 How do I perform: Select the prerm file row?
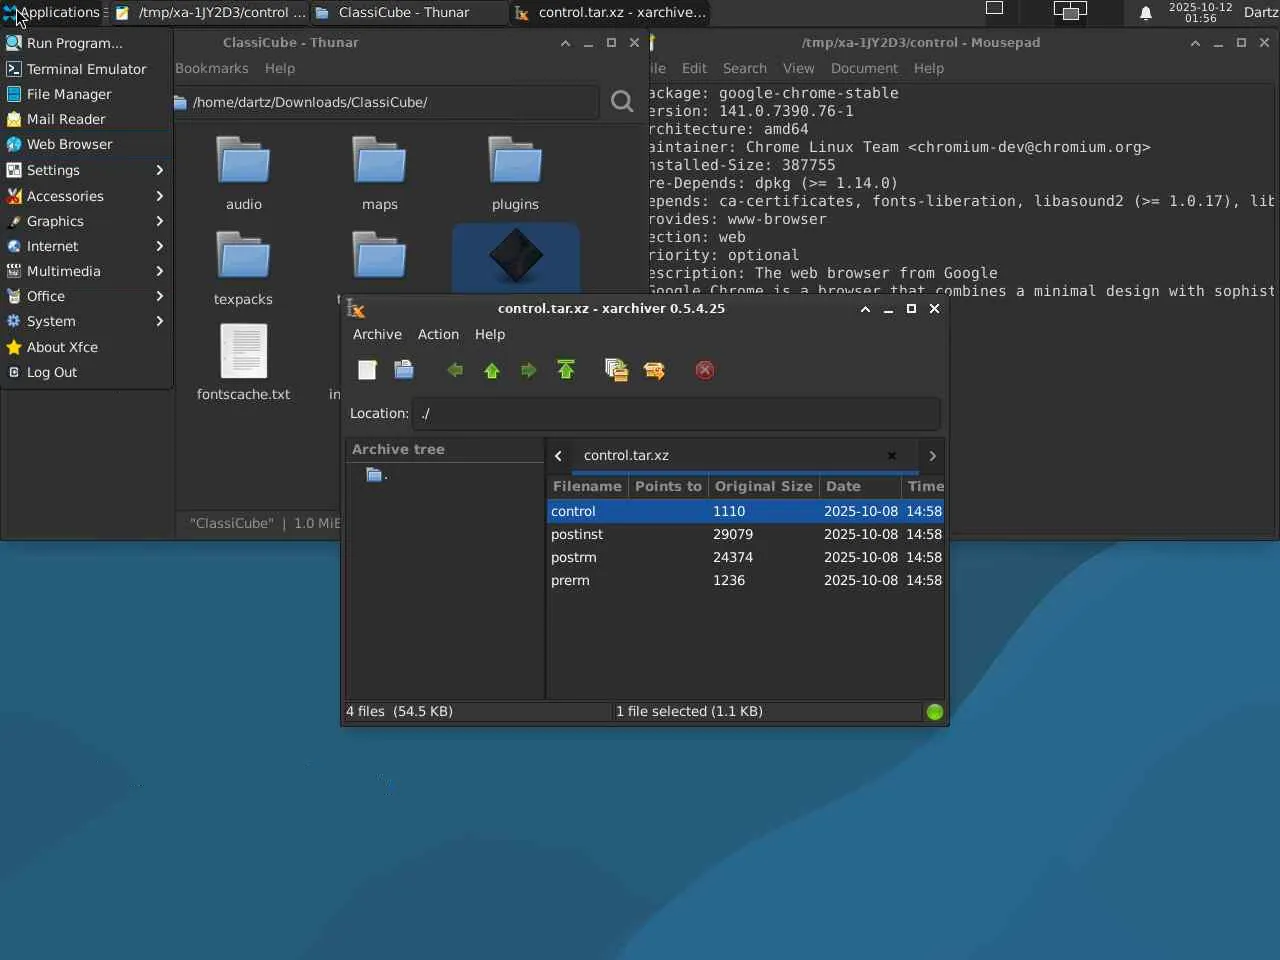pyautogui.click(x=746, y=580)
